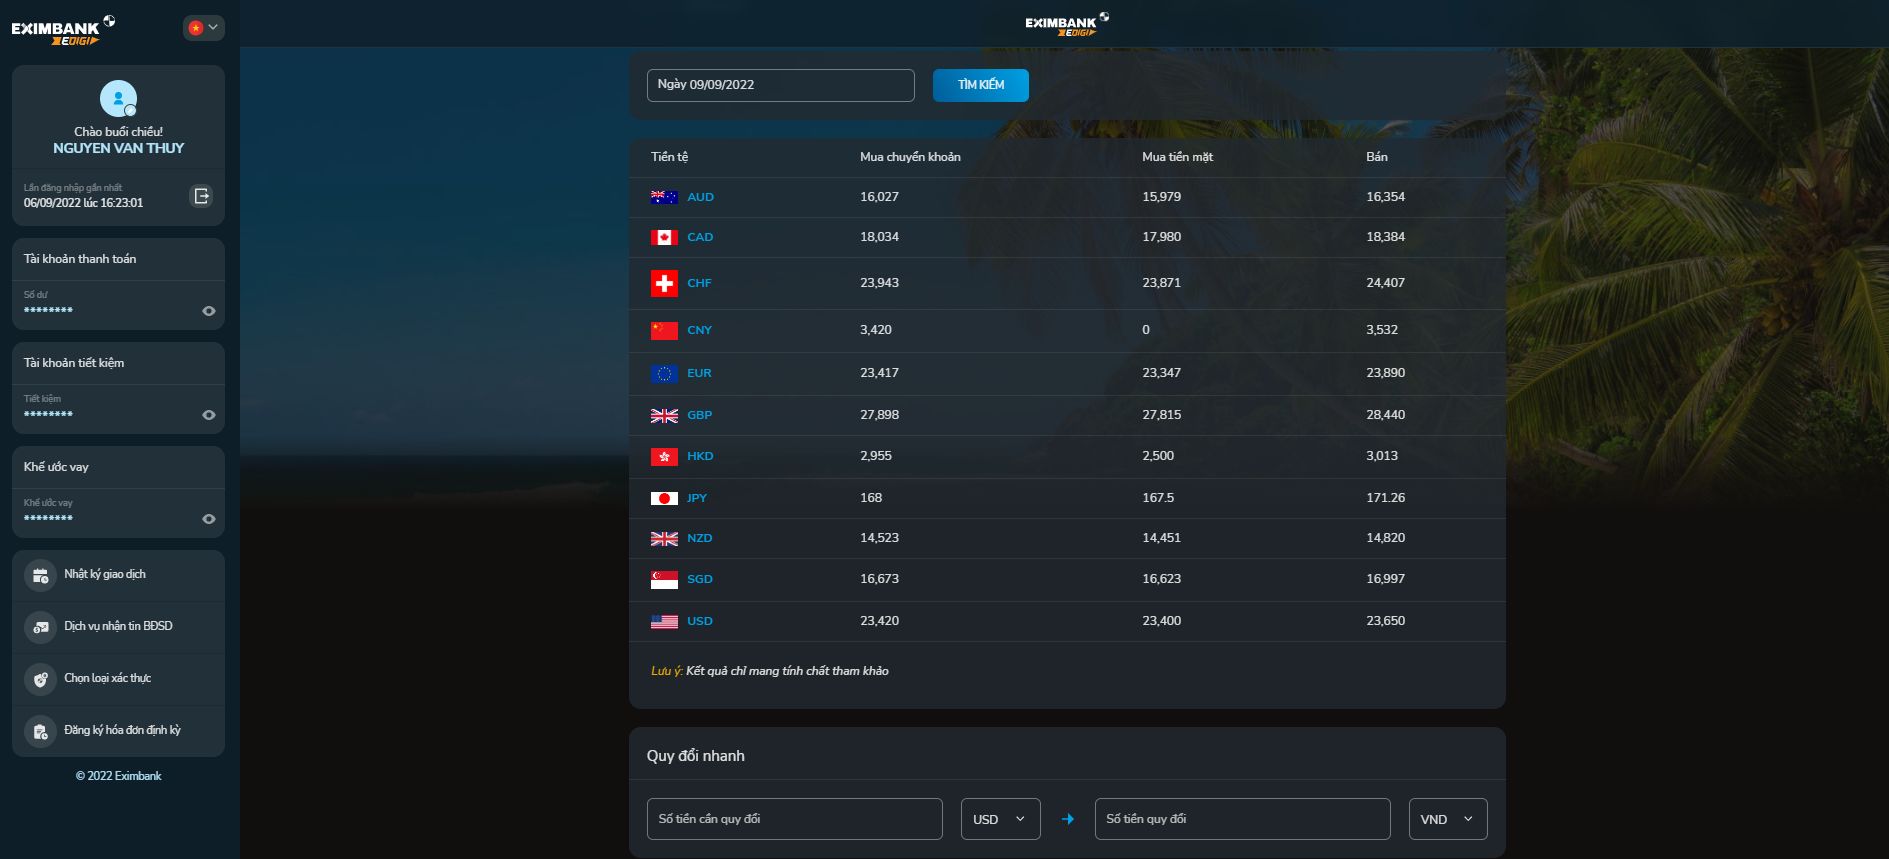
Task: Click the AUD currency link
Action: 700,197
